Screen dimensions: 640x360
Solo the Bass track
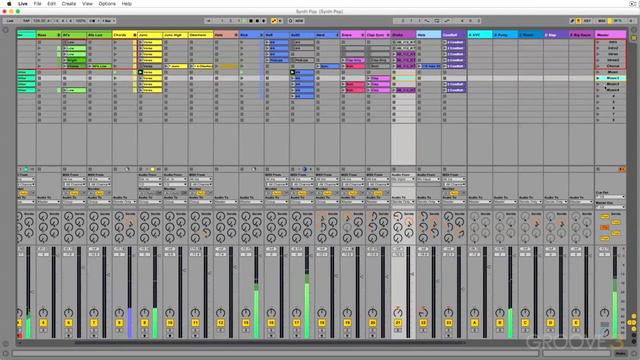point(43,330)
